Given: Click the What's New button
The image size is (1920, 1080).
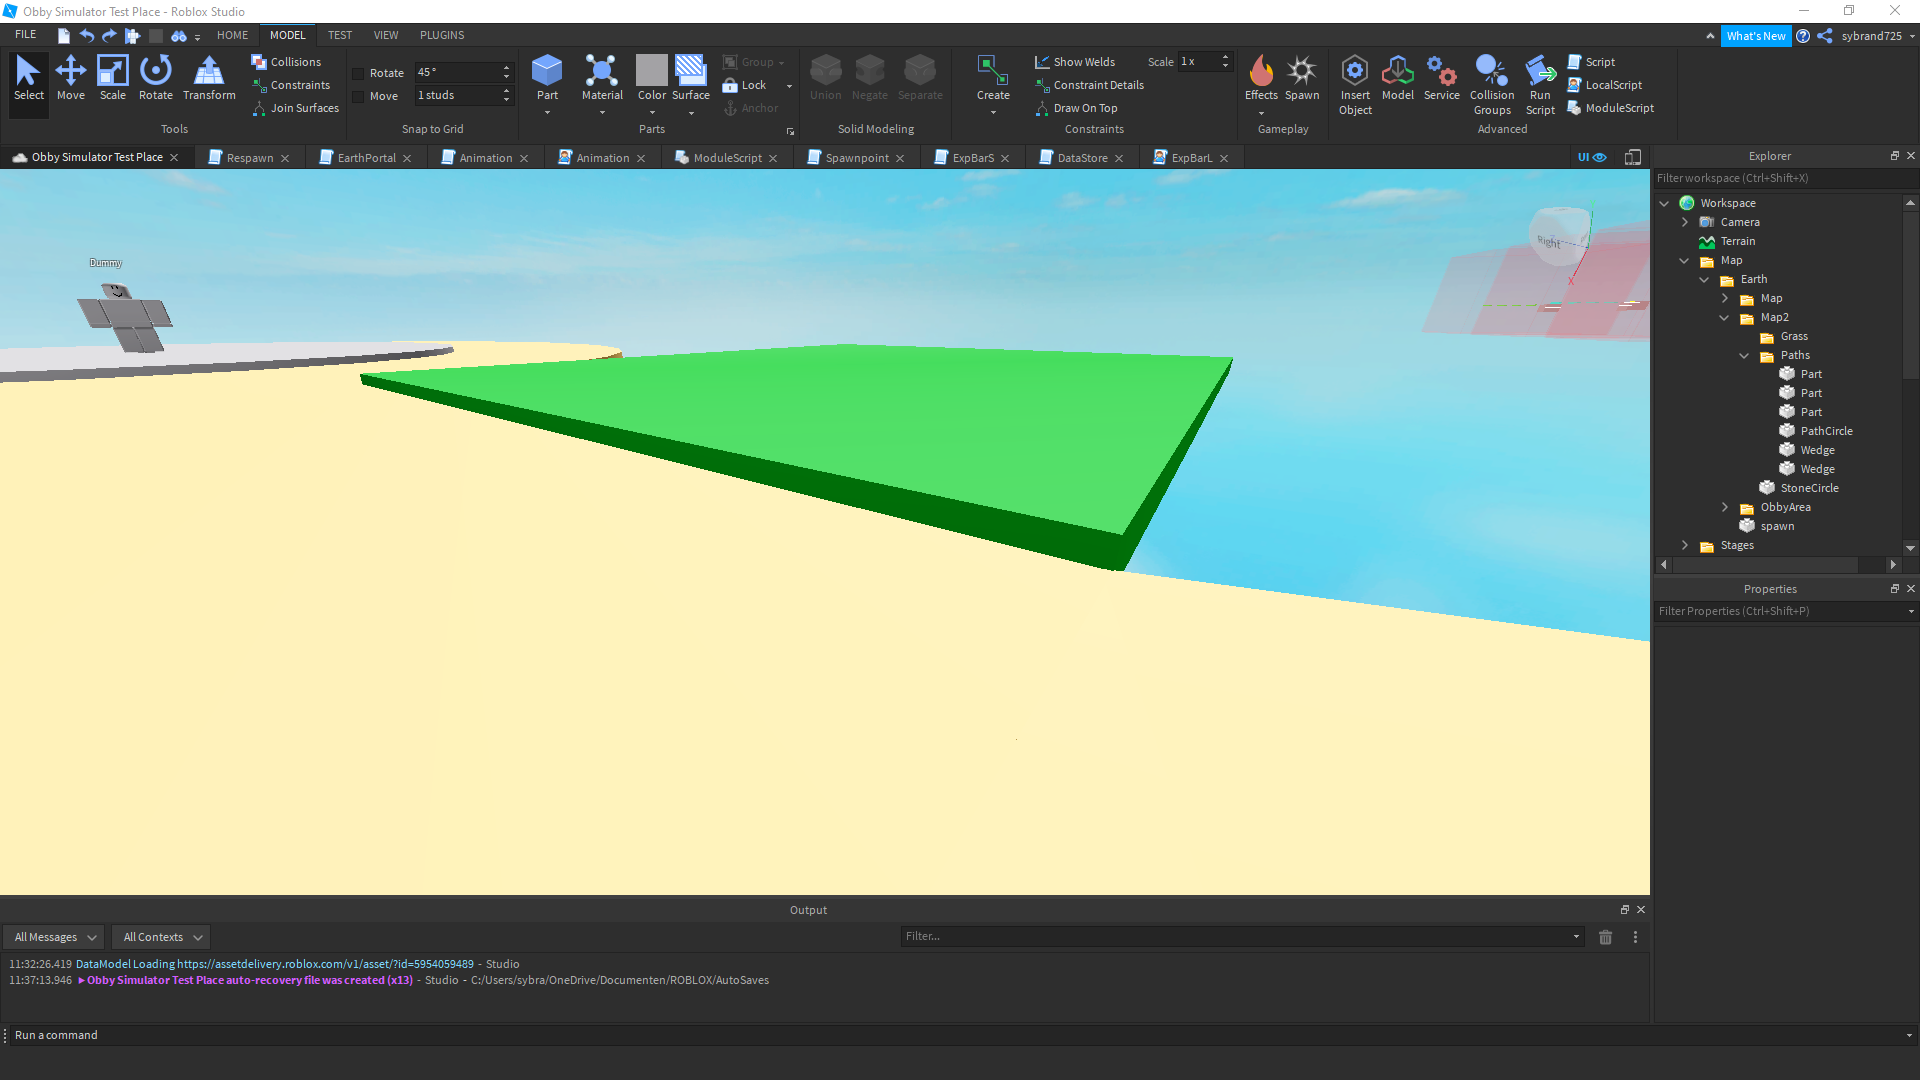Looking at the screenshot, I should [x=1755, y=36].
